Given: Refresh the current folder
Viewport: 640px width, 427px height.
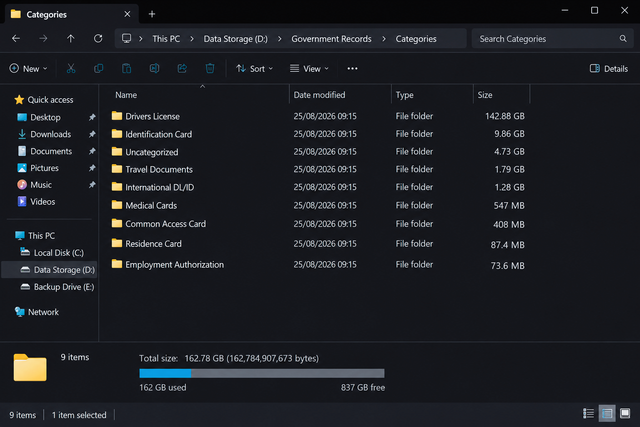Looking at the screenshot, I should pyautogui.click(x=98, y=38).
